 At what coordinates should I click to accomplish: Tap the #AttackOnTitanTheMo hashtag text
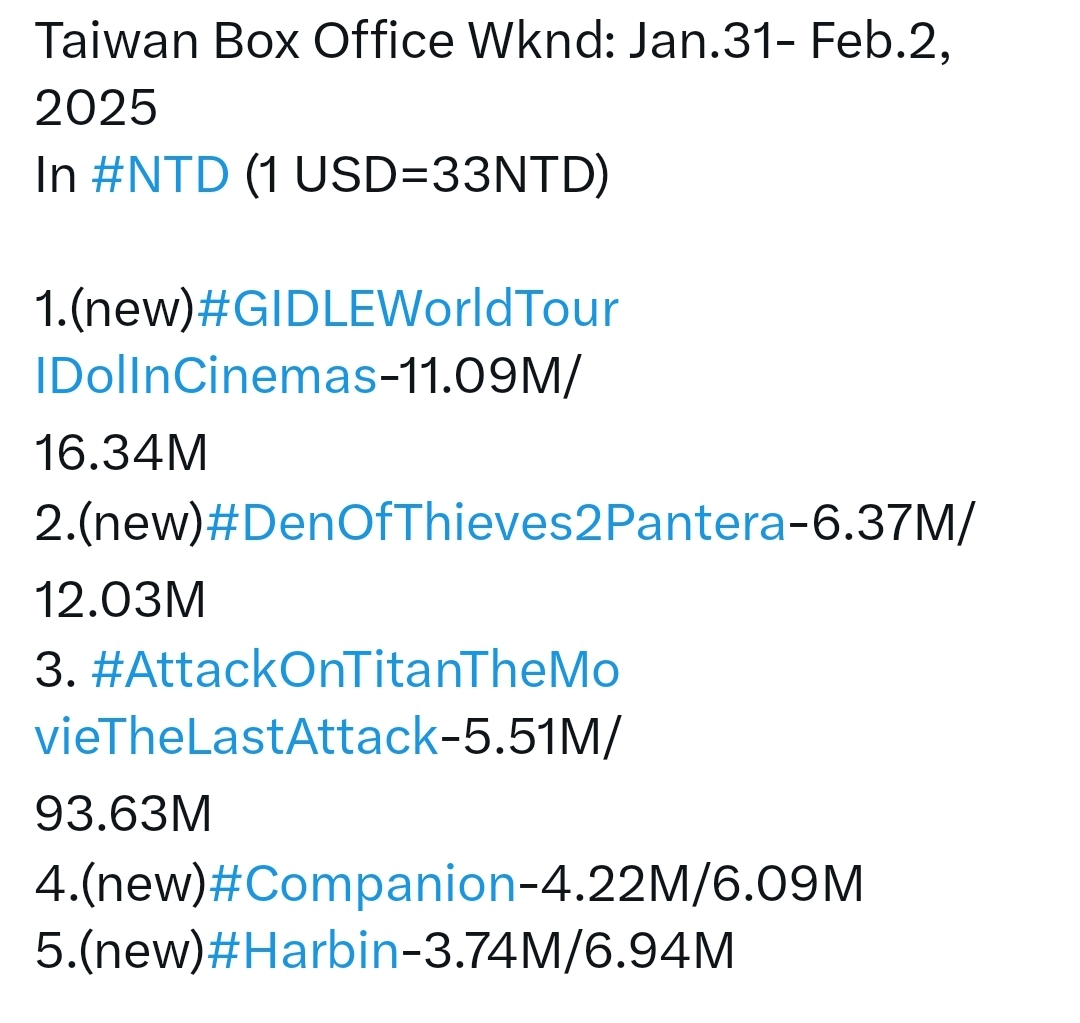pyautogui.click(x=355, y=671)
